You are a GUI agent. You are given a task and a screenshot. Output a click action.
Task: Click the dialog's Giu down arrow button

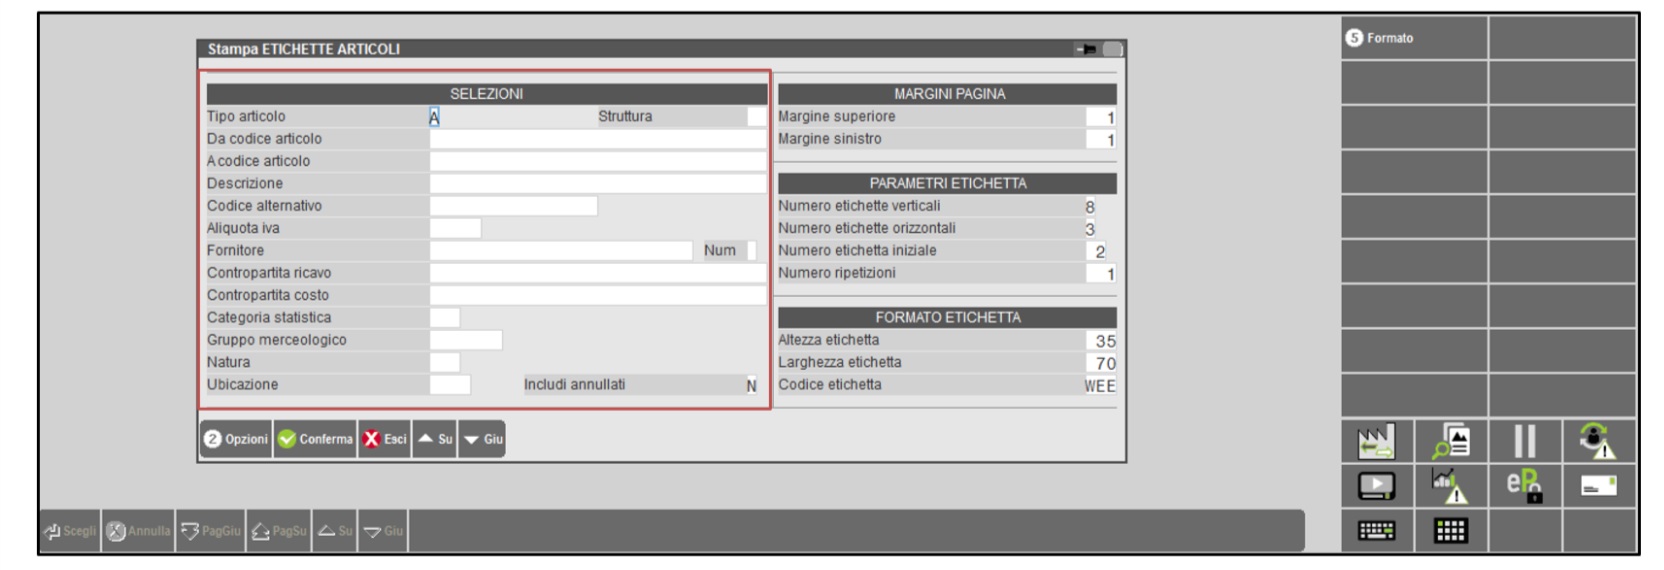[482, 439]
